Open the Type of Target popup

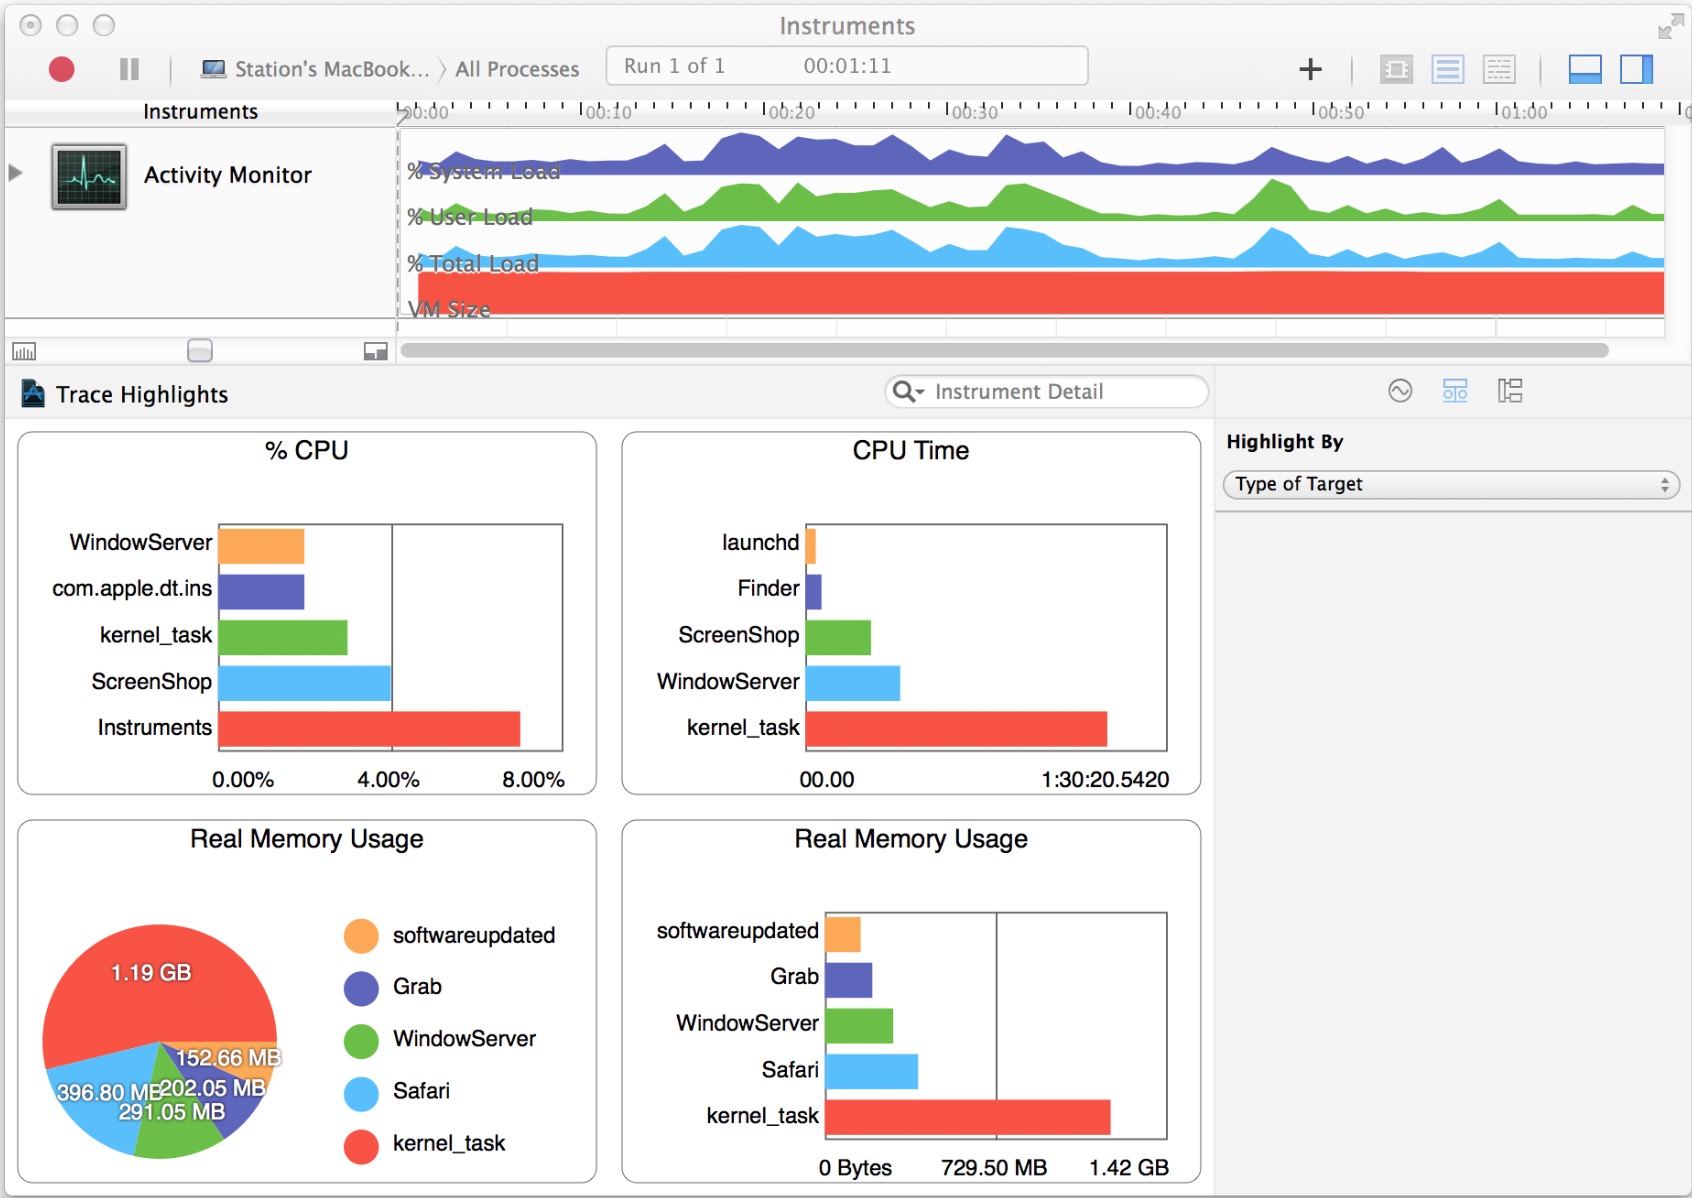pos(1451,484)
